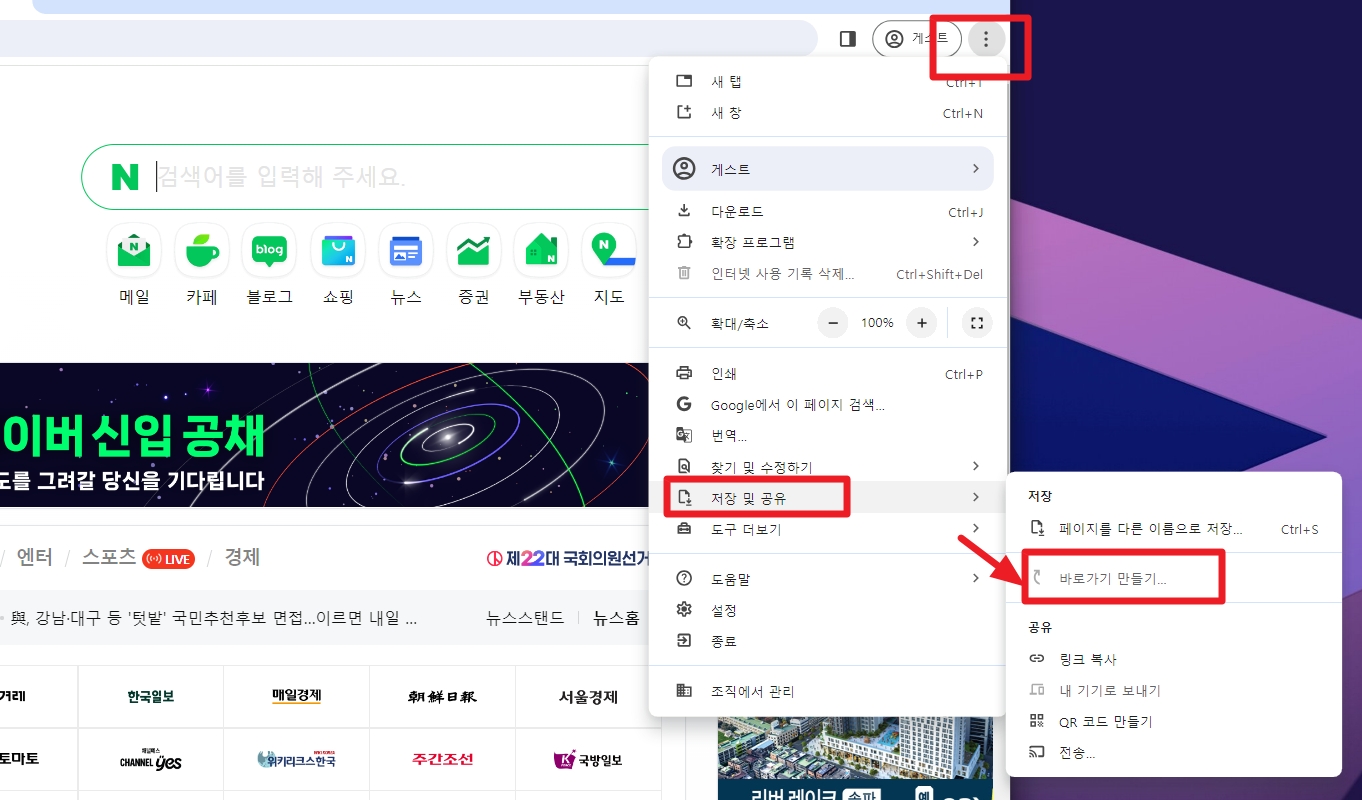Screen dimensions: 1362x800
Task: Expand 저장 및 공유 submenu
Action: click(x=827, y=497)
